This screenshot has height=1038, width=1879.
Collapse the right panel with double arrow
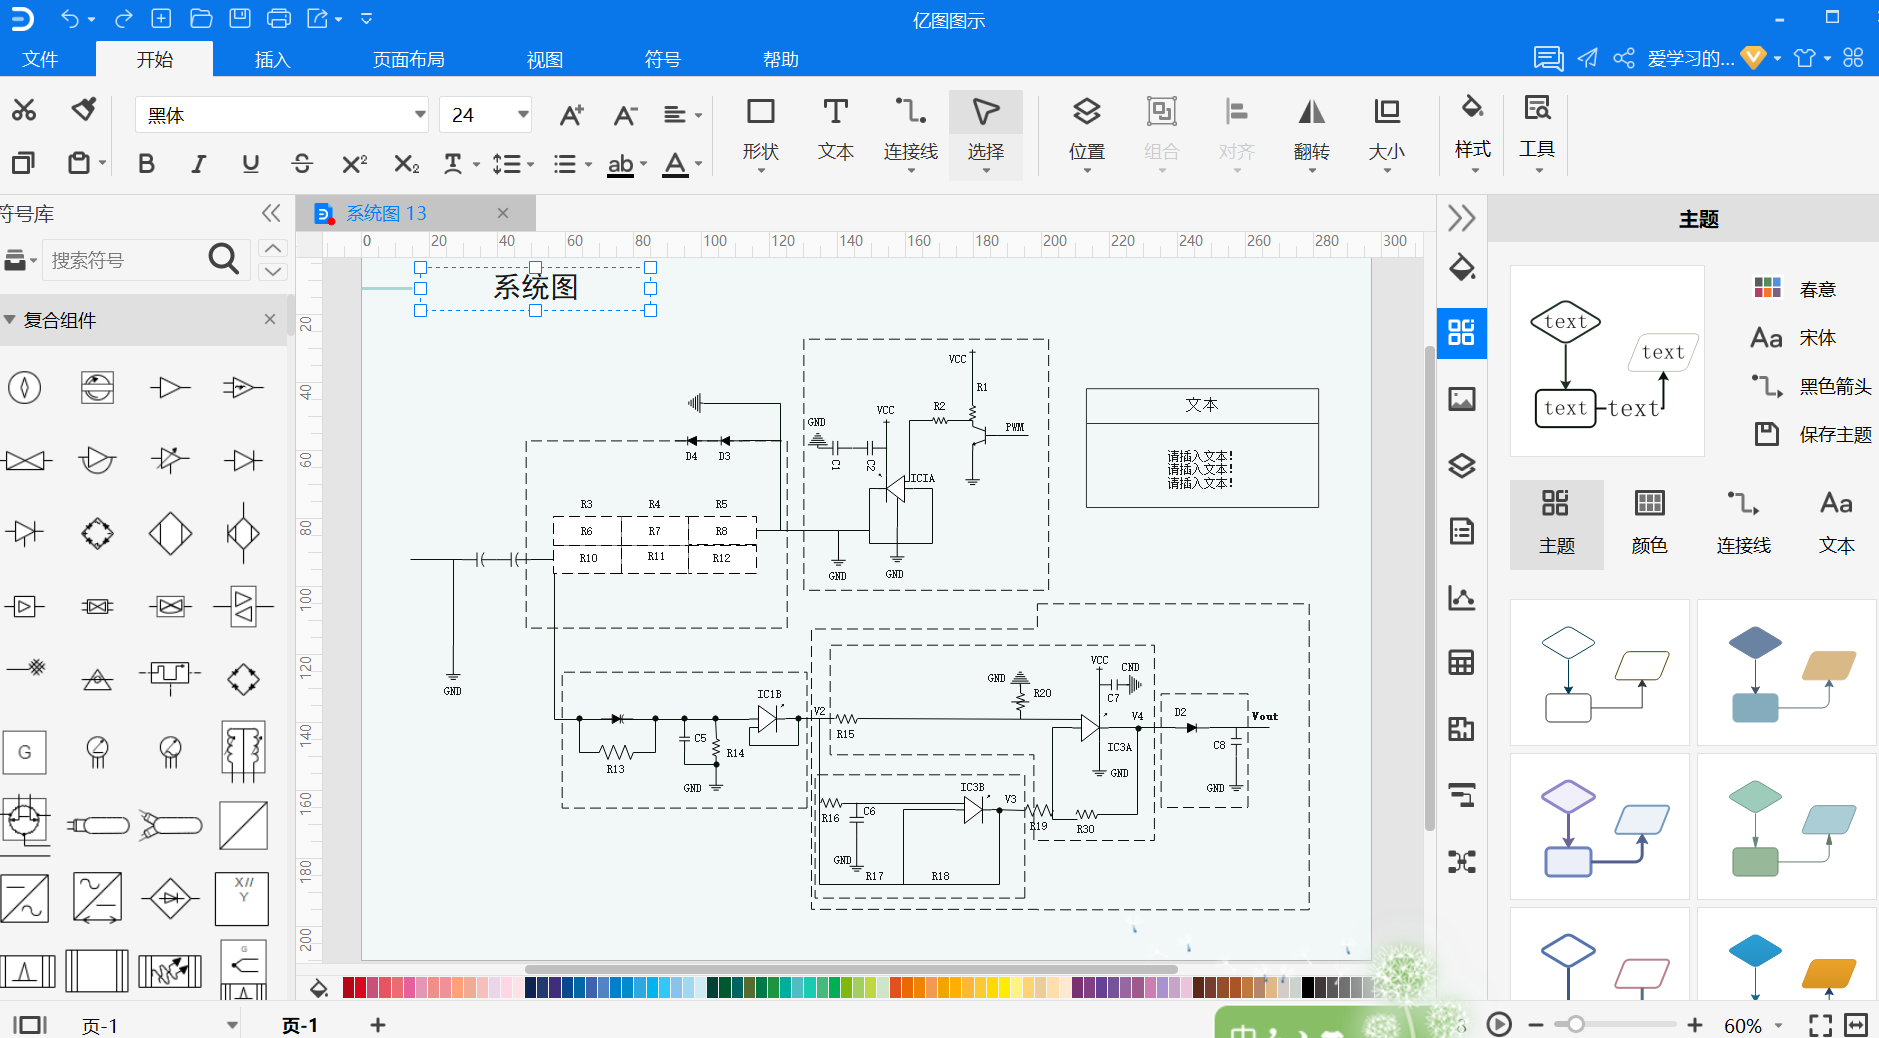tap(1462, 218)
